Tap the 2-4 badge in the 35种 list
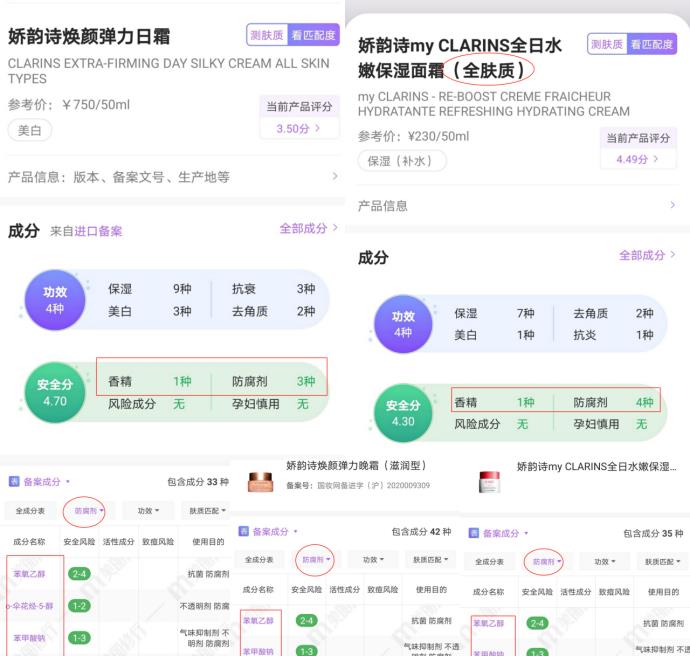690x656 pixels. point(537,623)
